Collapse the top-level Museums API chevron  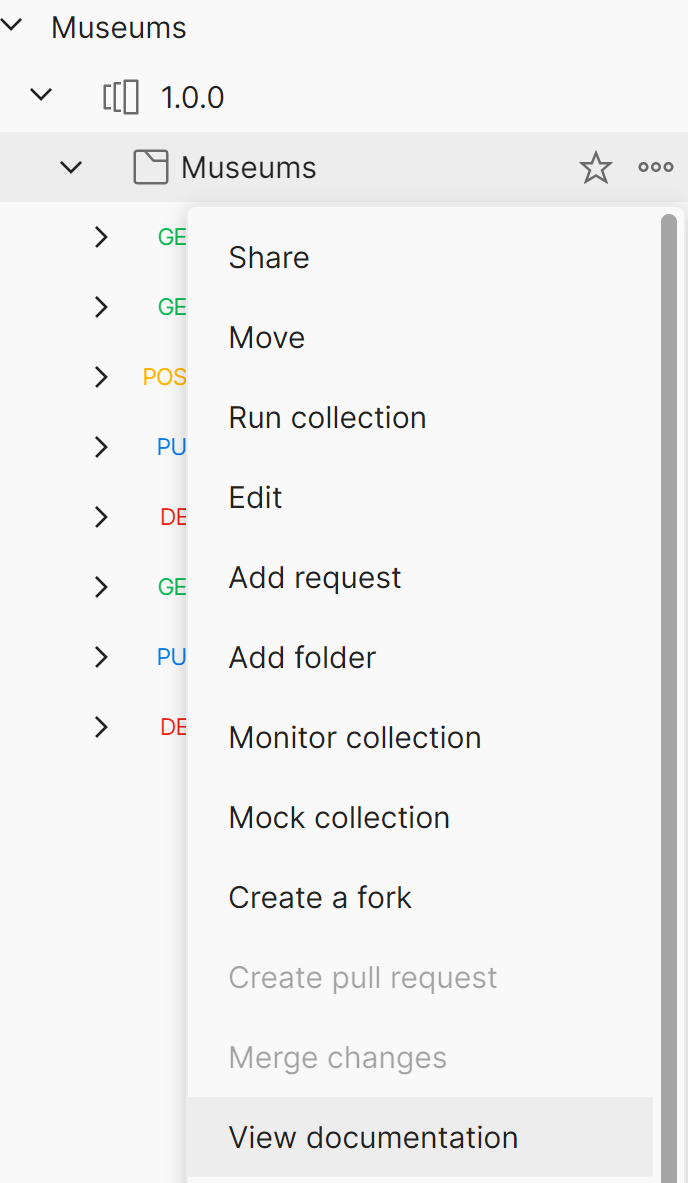(x=11, y=27)
